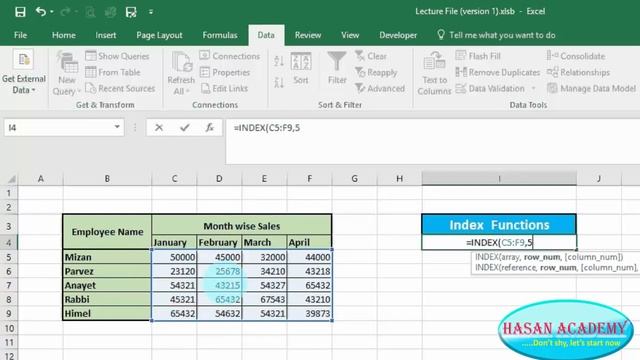Cancel formula entry with X

(159, 128)
